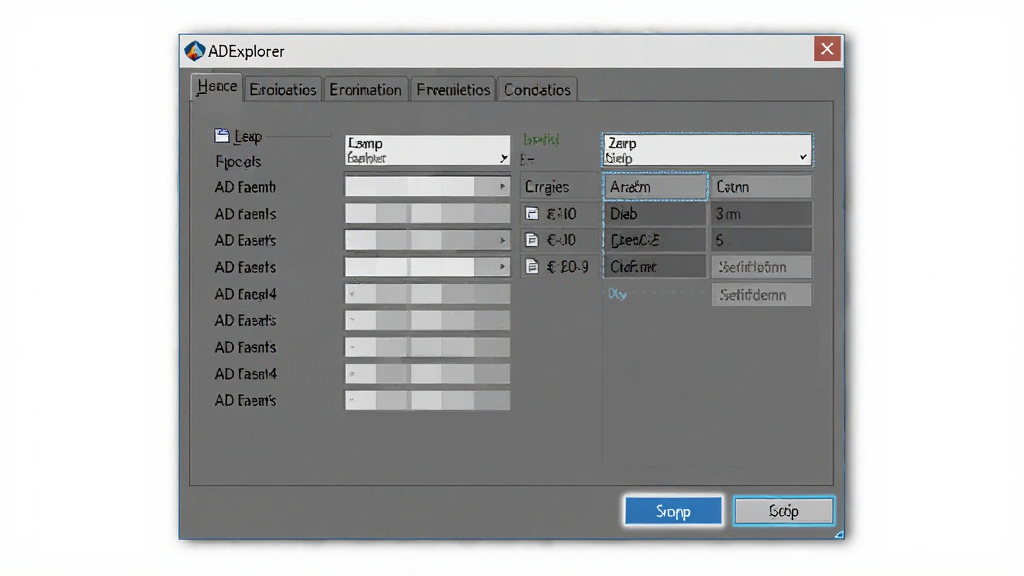
Task: Select the Dieb table cell
Action: 655,214
